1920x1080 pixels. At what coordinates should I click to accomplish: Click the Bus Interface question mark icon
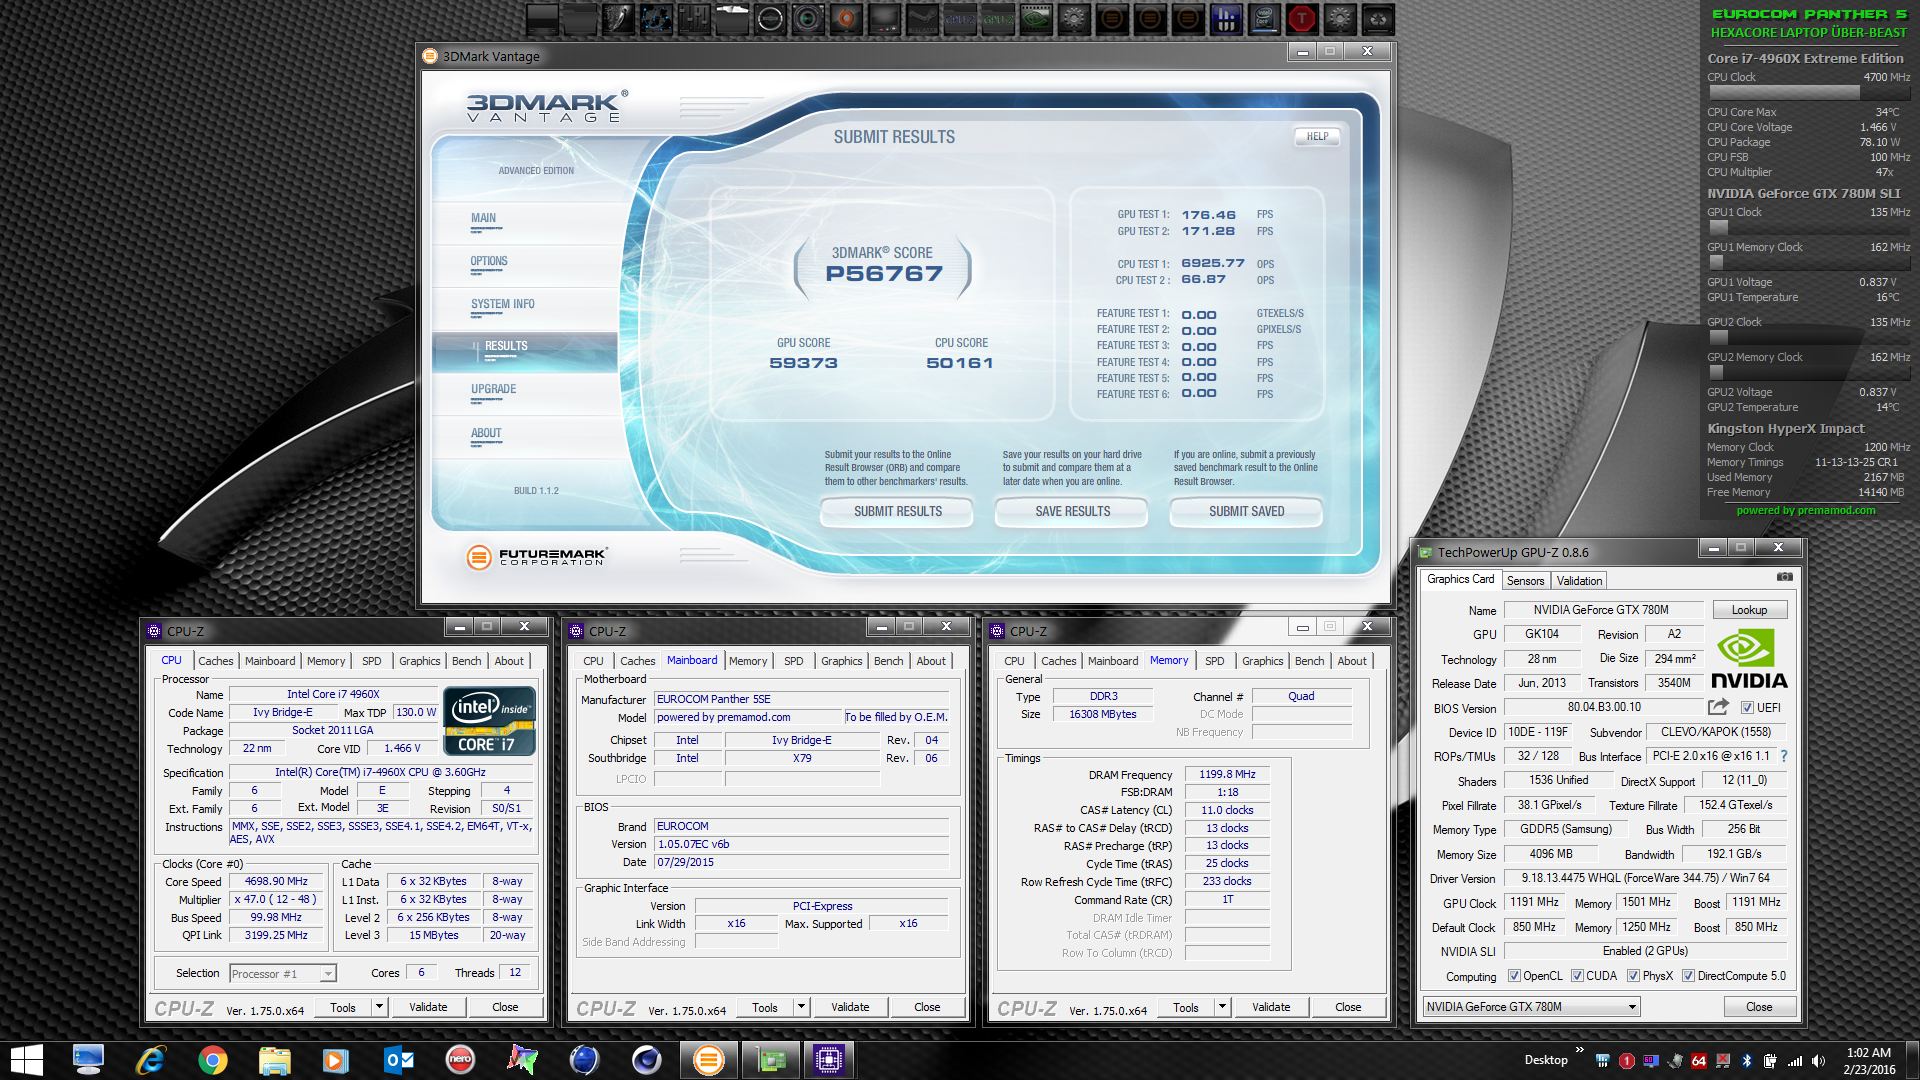1784,756
